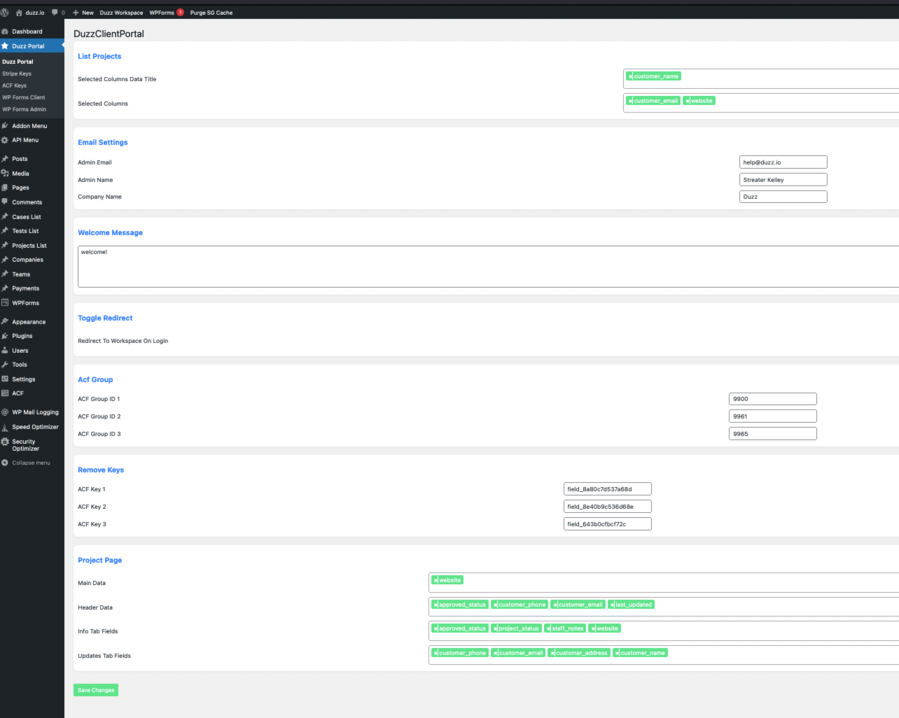Screen dimensions: 899x718
Task: Remove website tag from Main Data
Action: (x=436, y=580)
